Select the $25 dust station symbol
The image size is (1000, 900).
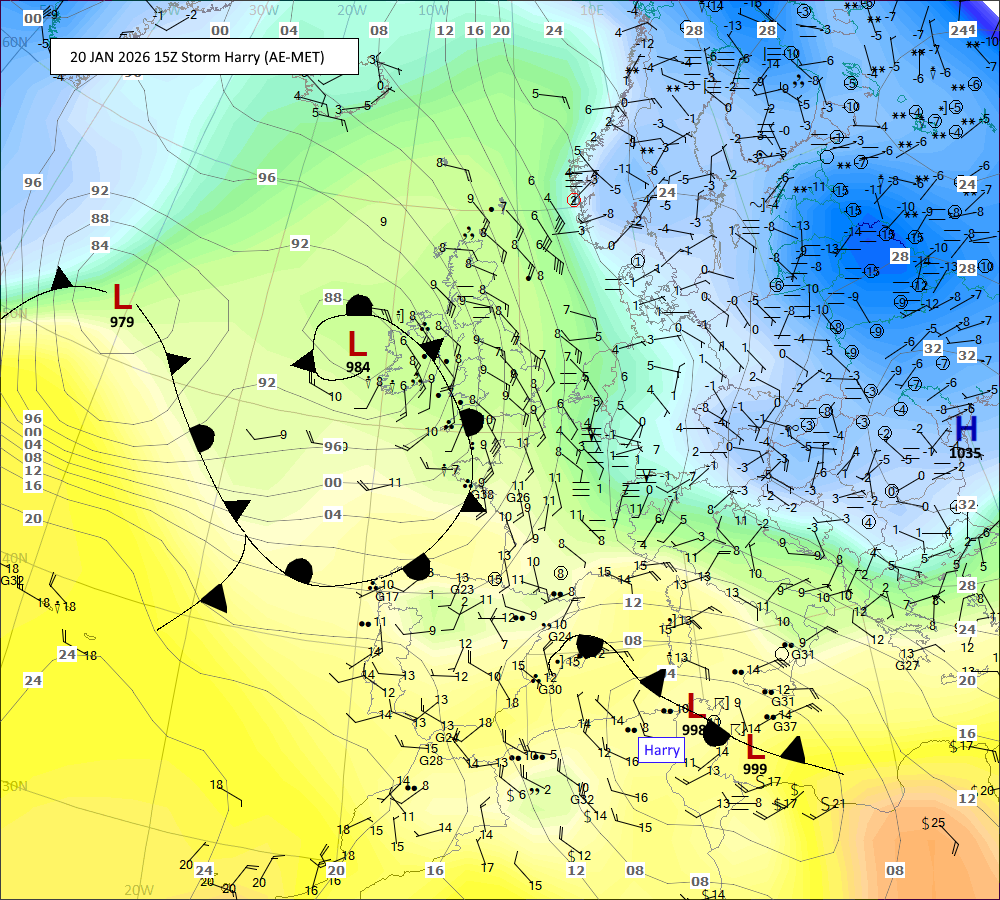point(933,823)
